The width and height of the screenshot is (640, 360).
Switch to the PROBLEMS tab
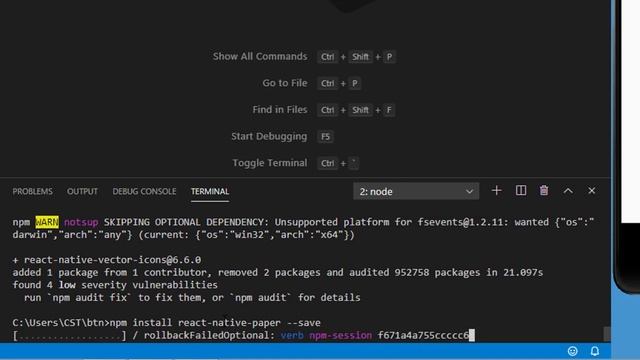pyautogui.click(x=32, y=191)
